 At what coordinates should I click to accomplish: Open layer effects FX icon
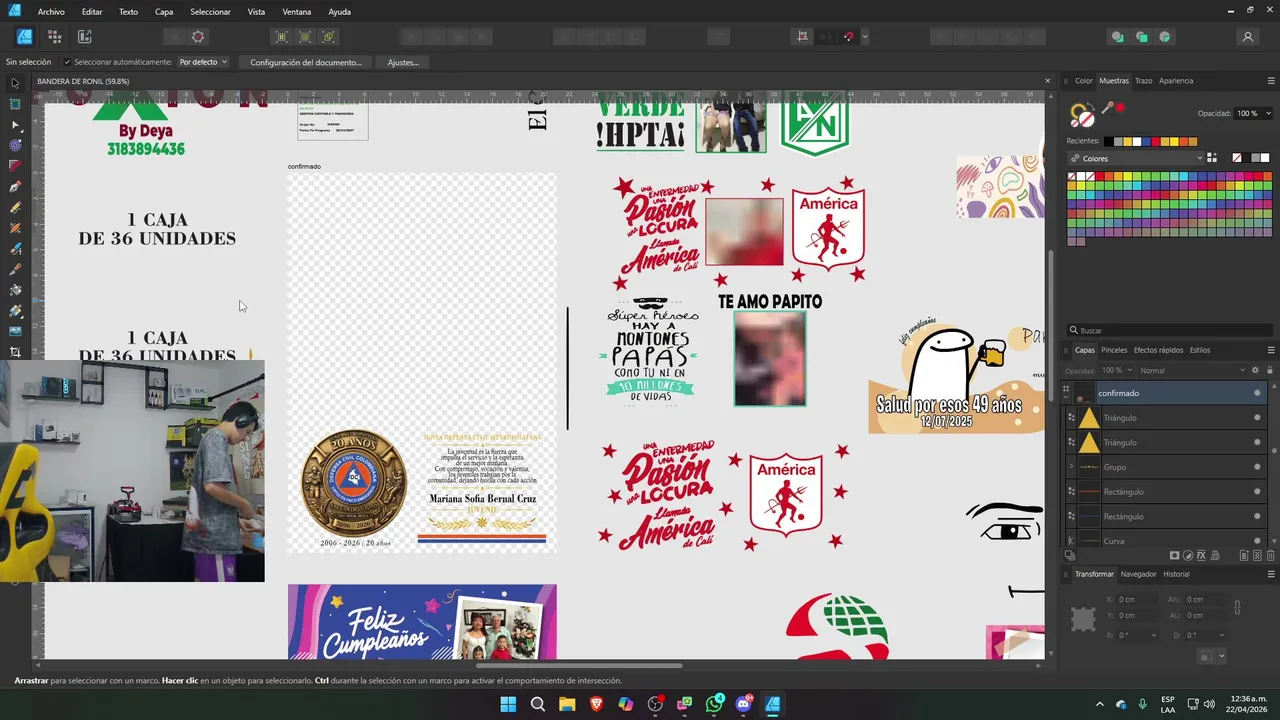click(x=1201, y=556)
